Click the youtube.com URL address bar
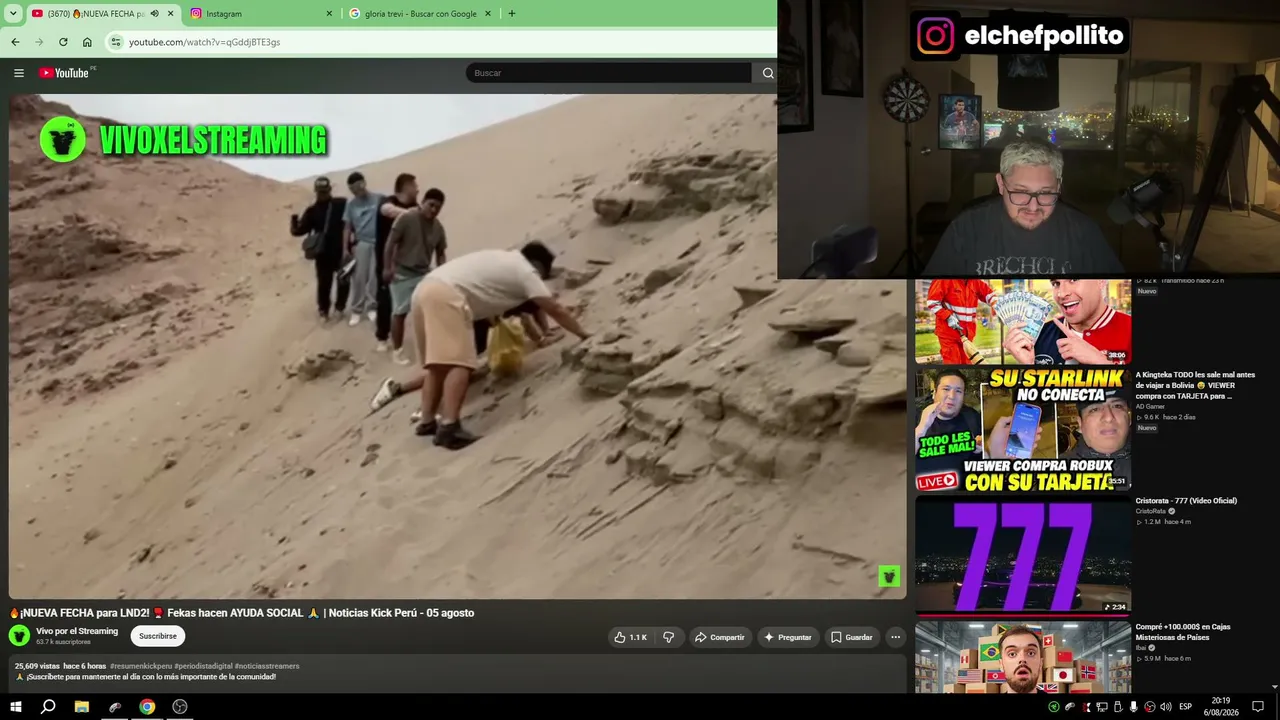 [440, 42]
